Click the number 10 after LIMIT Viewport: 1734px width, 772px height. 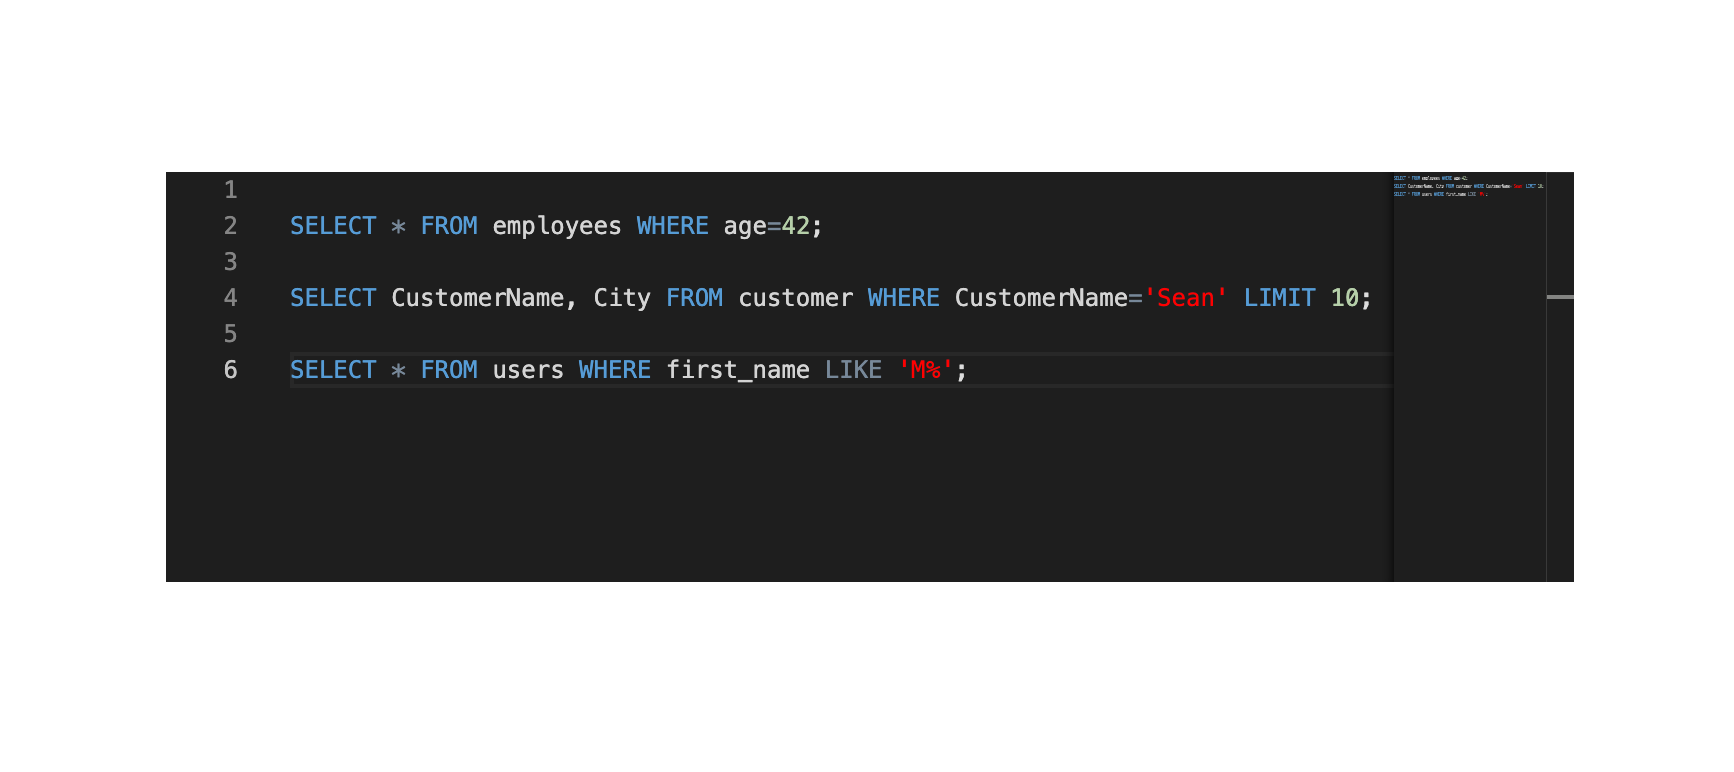click(x=1345, y=298)
